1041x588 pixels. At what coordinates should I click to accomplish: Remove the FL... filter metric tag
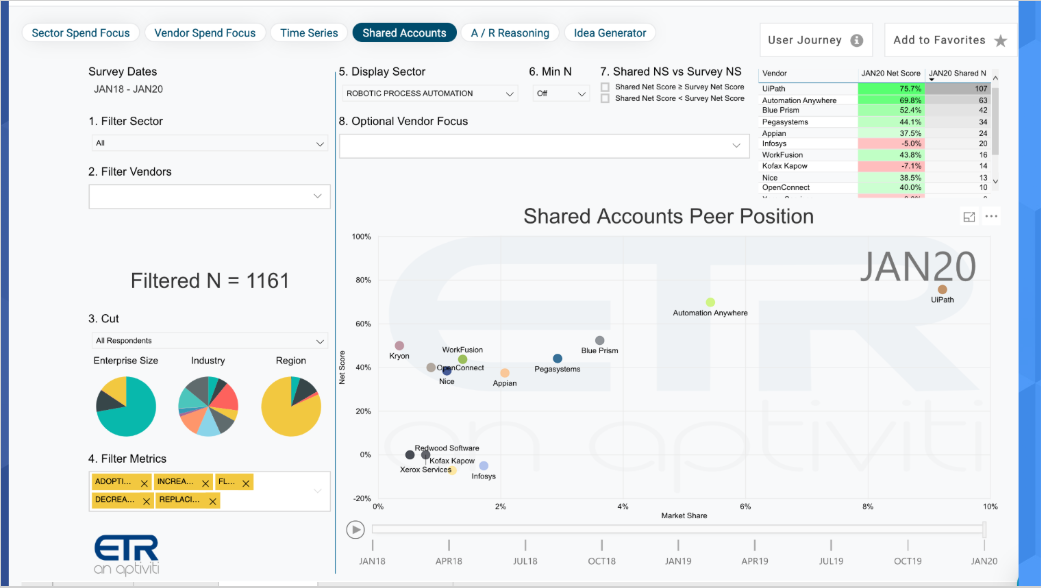(x=246, y=484)
